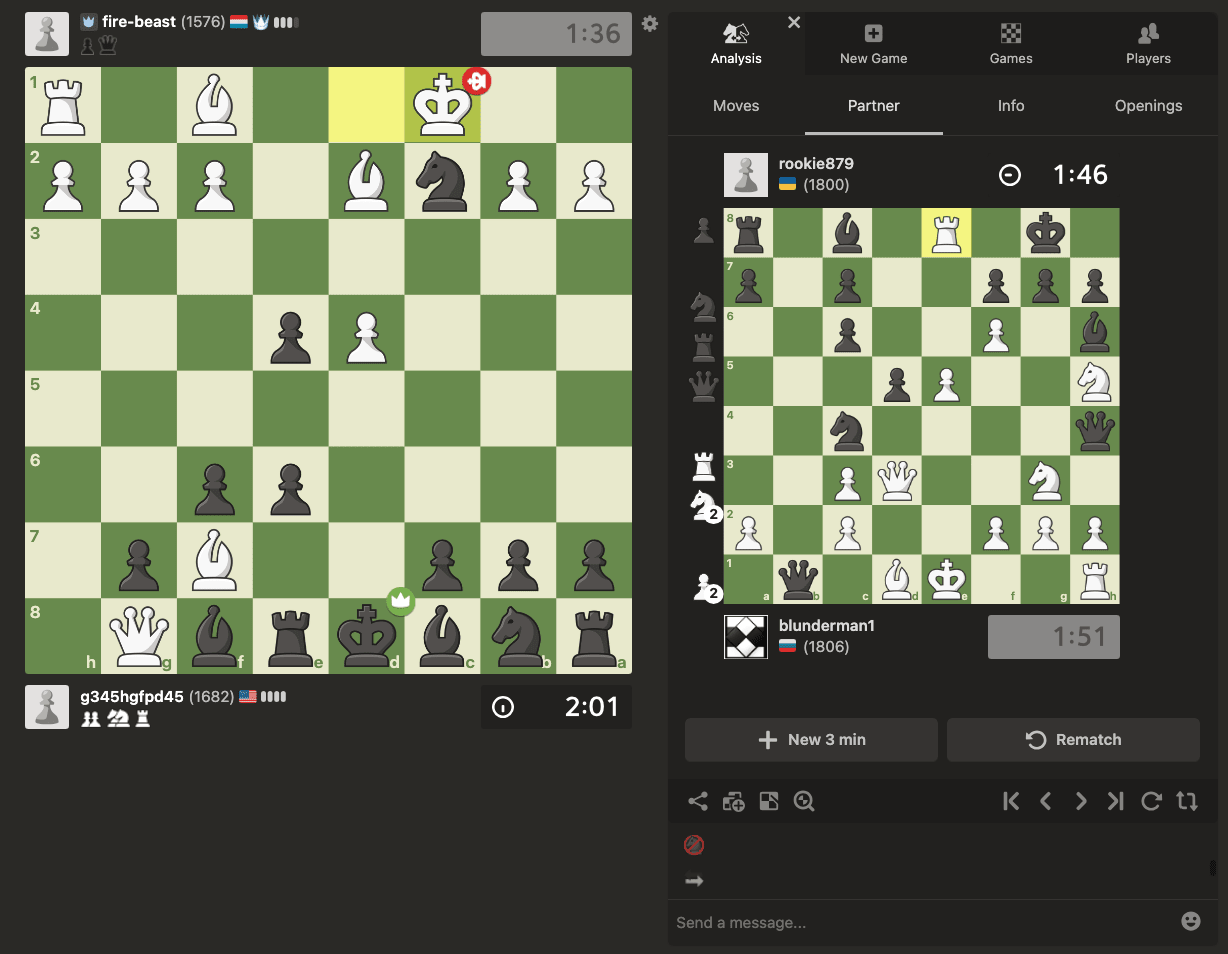Open fire-beast player profile avatar
1228x954 pixels.
tap(47, 34)
